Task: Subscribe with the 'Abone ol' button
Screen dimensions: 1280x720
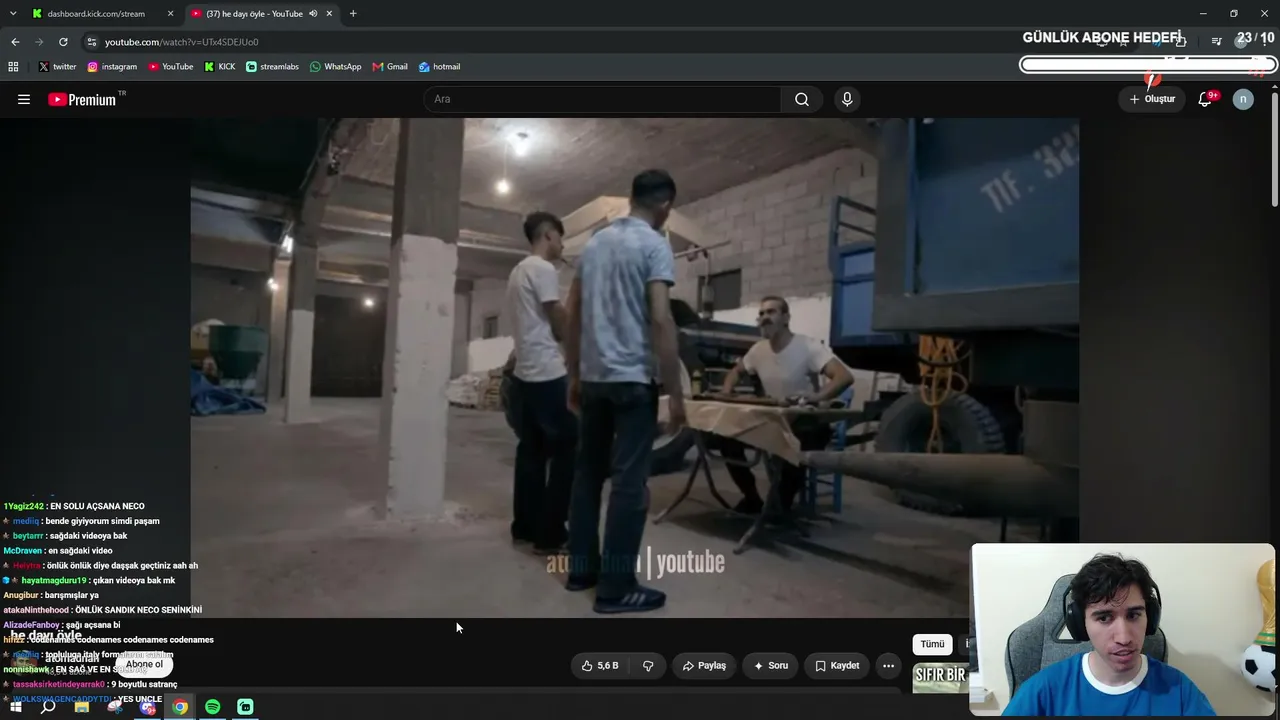Action: (x=144, y=664)
